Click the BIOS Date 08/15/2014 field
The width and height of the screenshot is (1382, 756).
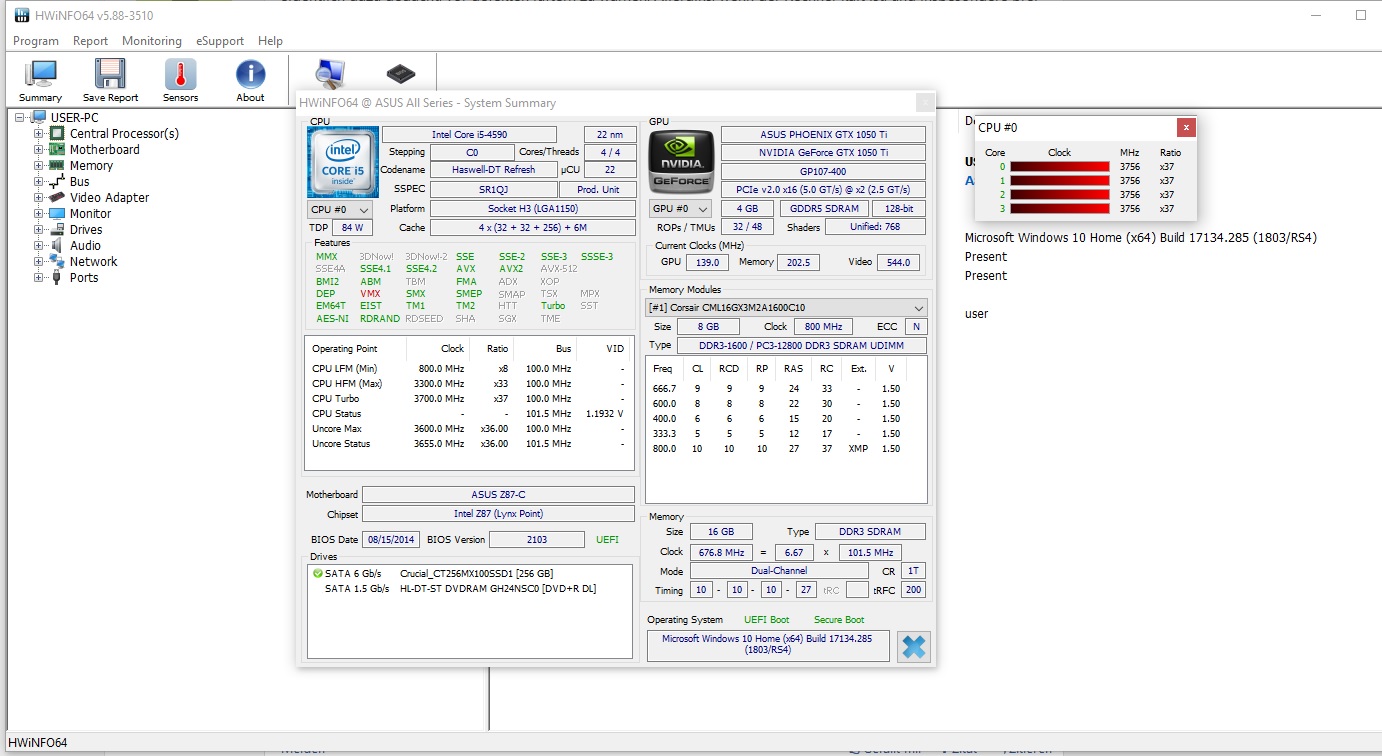pos(390,540)
